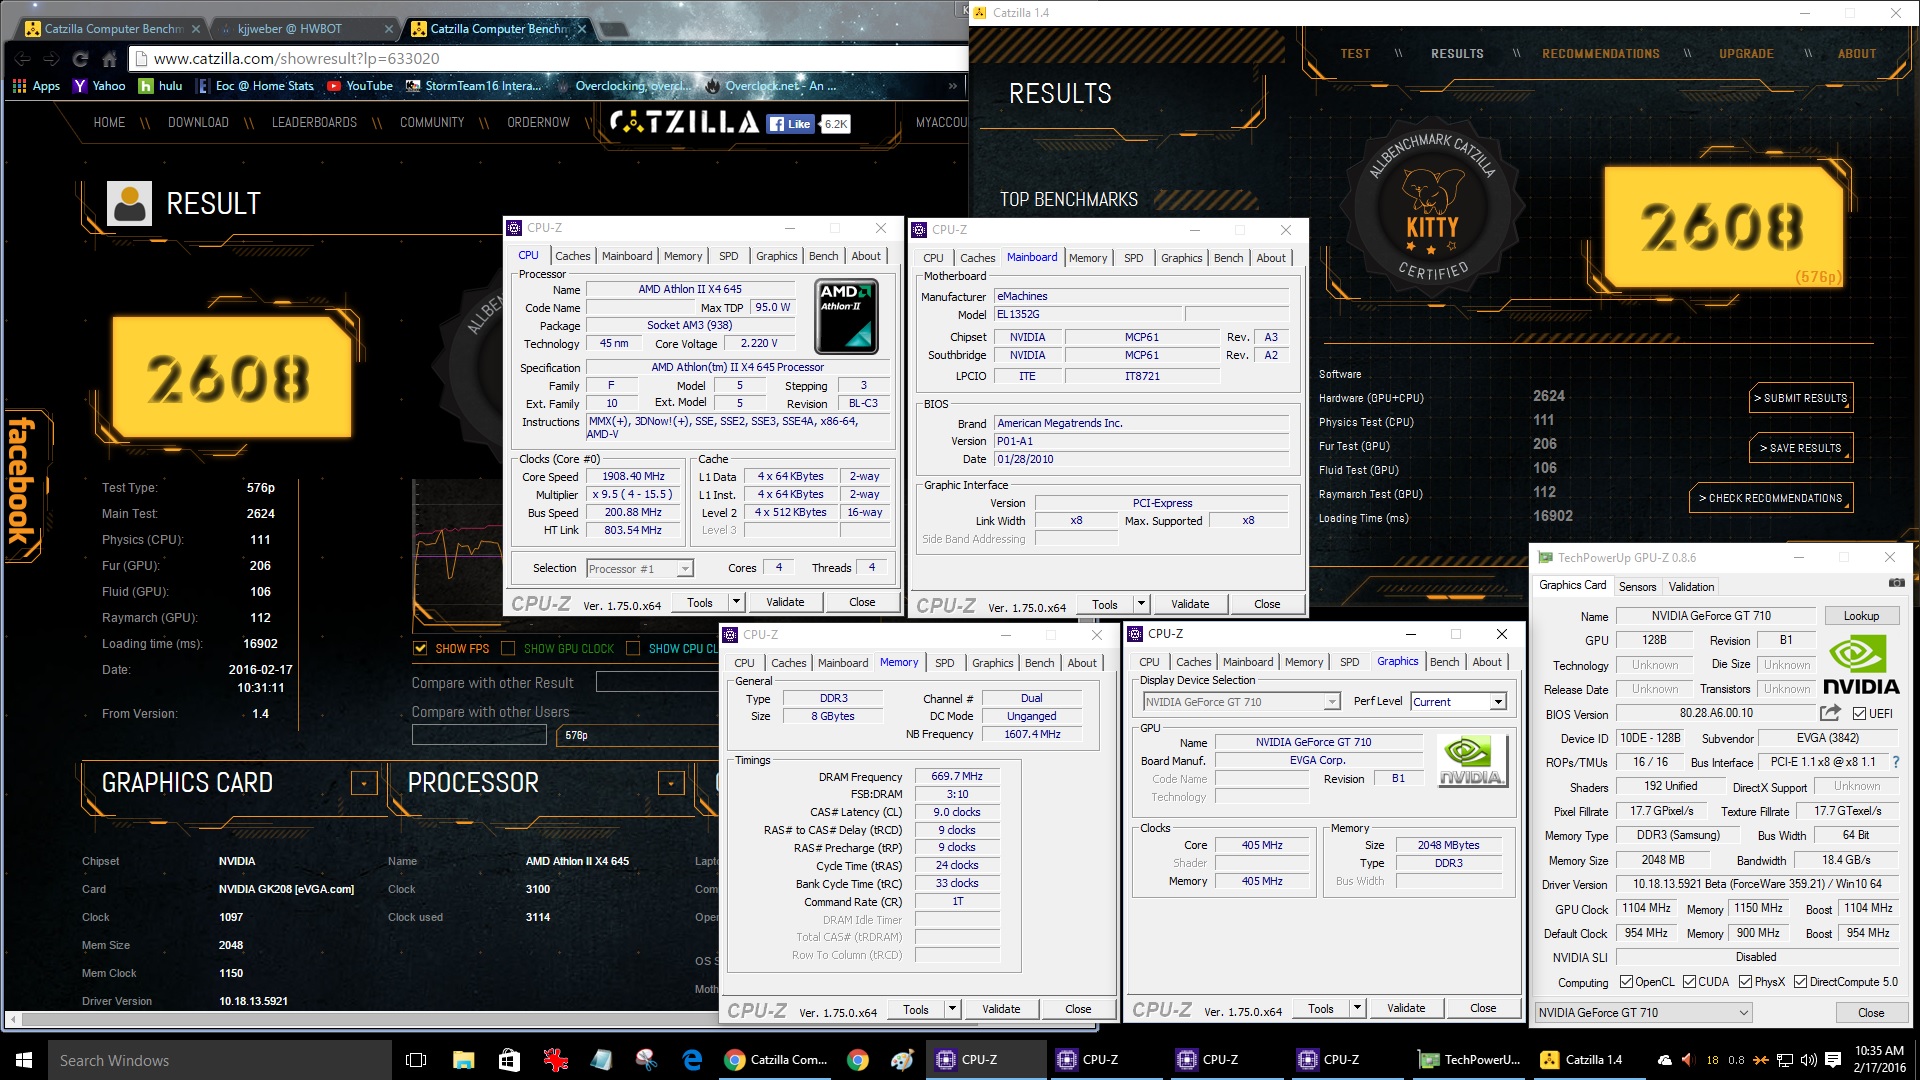Viewport: 1920px width, 1080px height.
Task: Open the Windows Store taskbar icon
Action: [x=509, y=1060]
